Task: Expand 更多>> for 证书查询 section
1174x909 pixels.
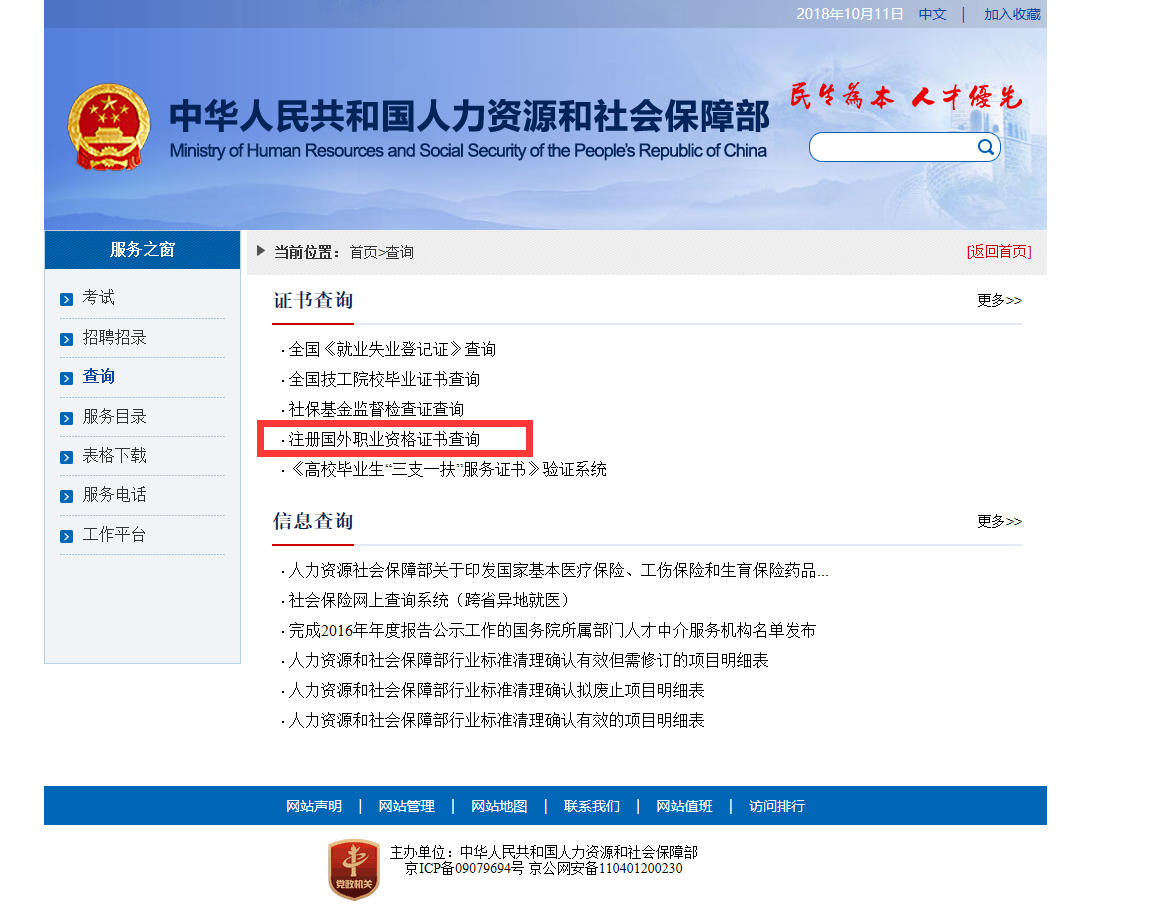Action: point(998,299)
